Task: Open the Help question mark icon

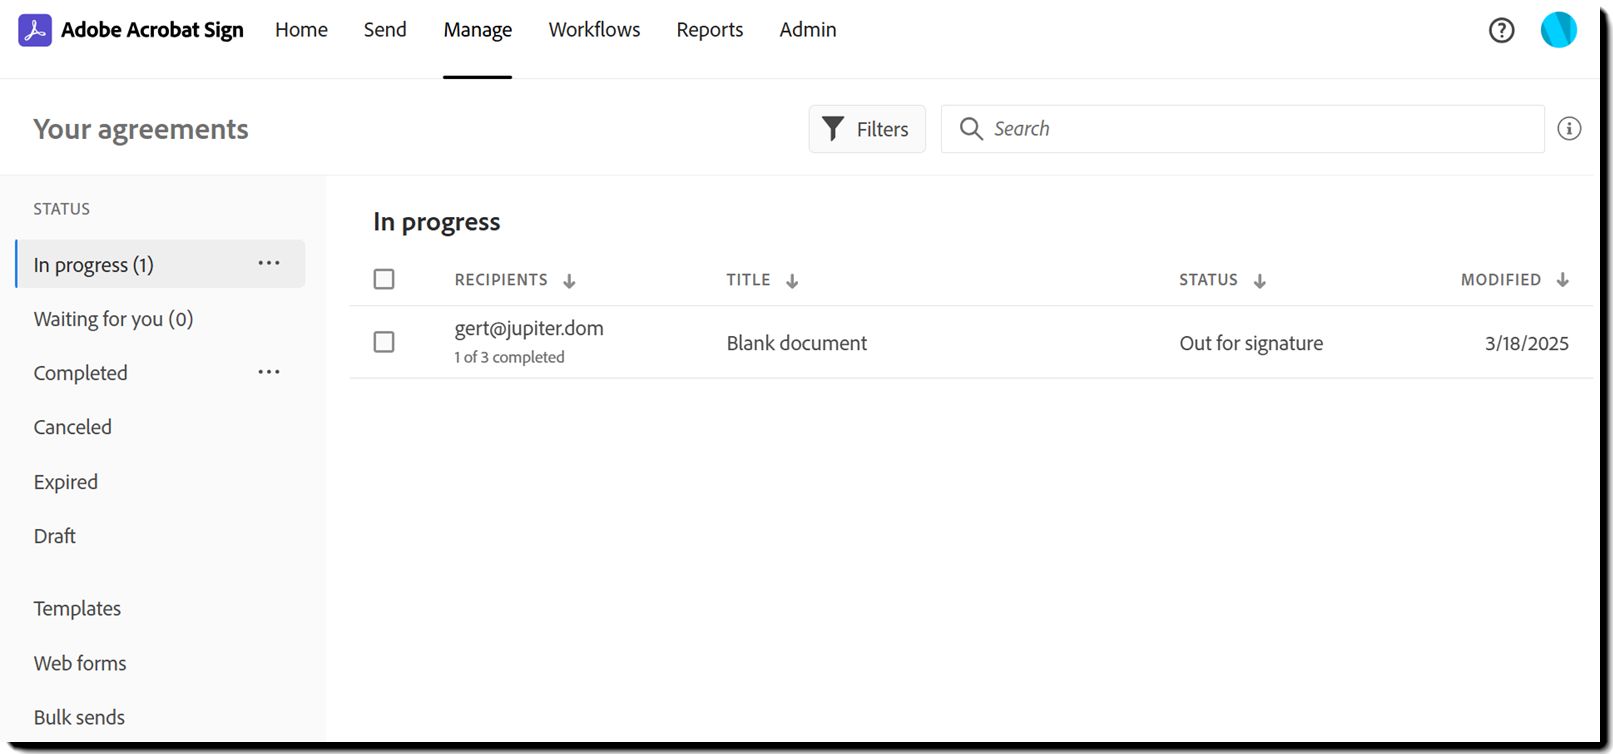Action: [x=1501, y=30]
